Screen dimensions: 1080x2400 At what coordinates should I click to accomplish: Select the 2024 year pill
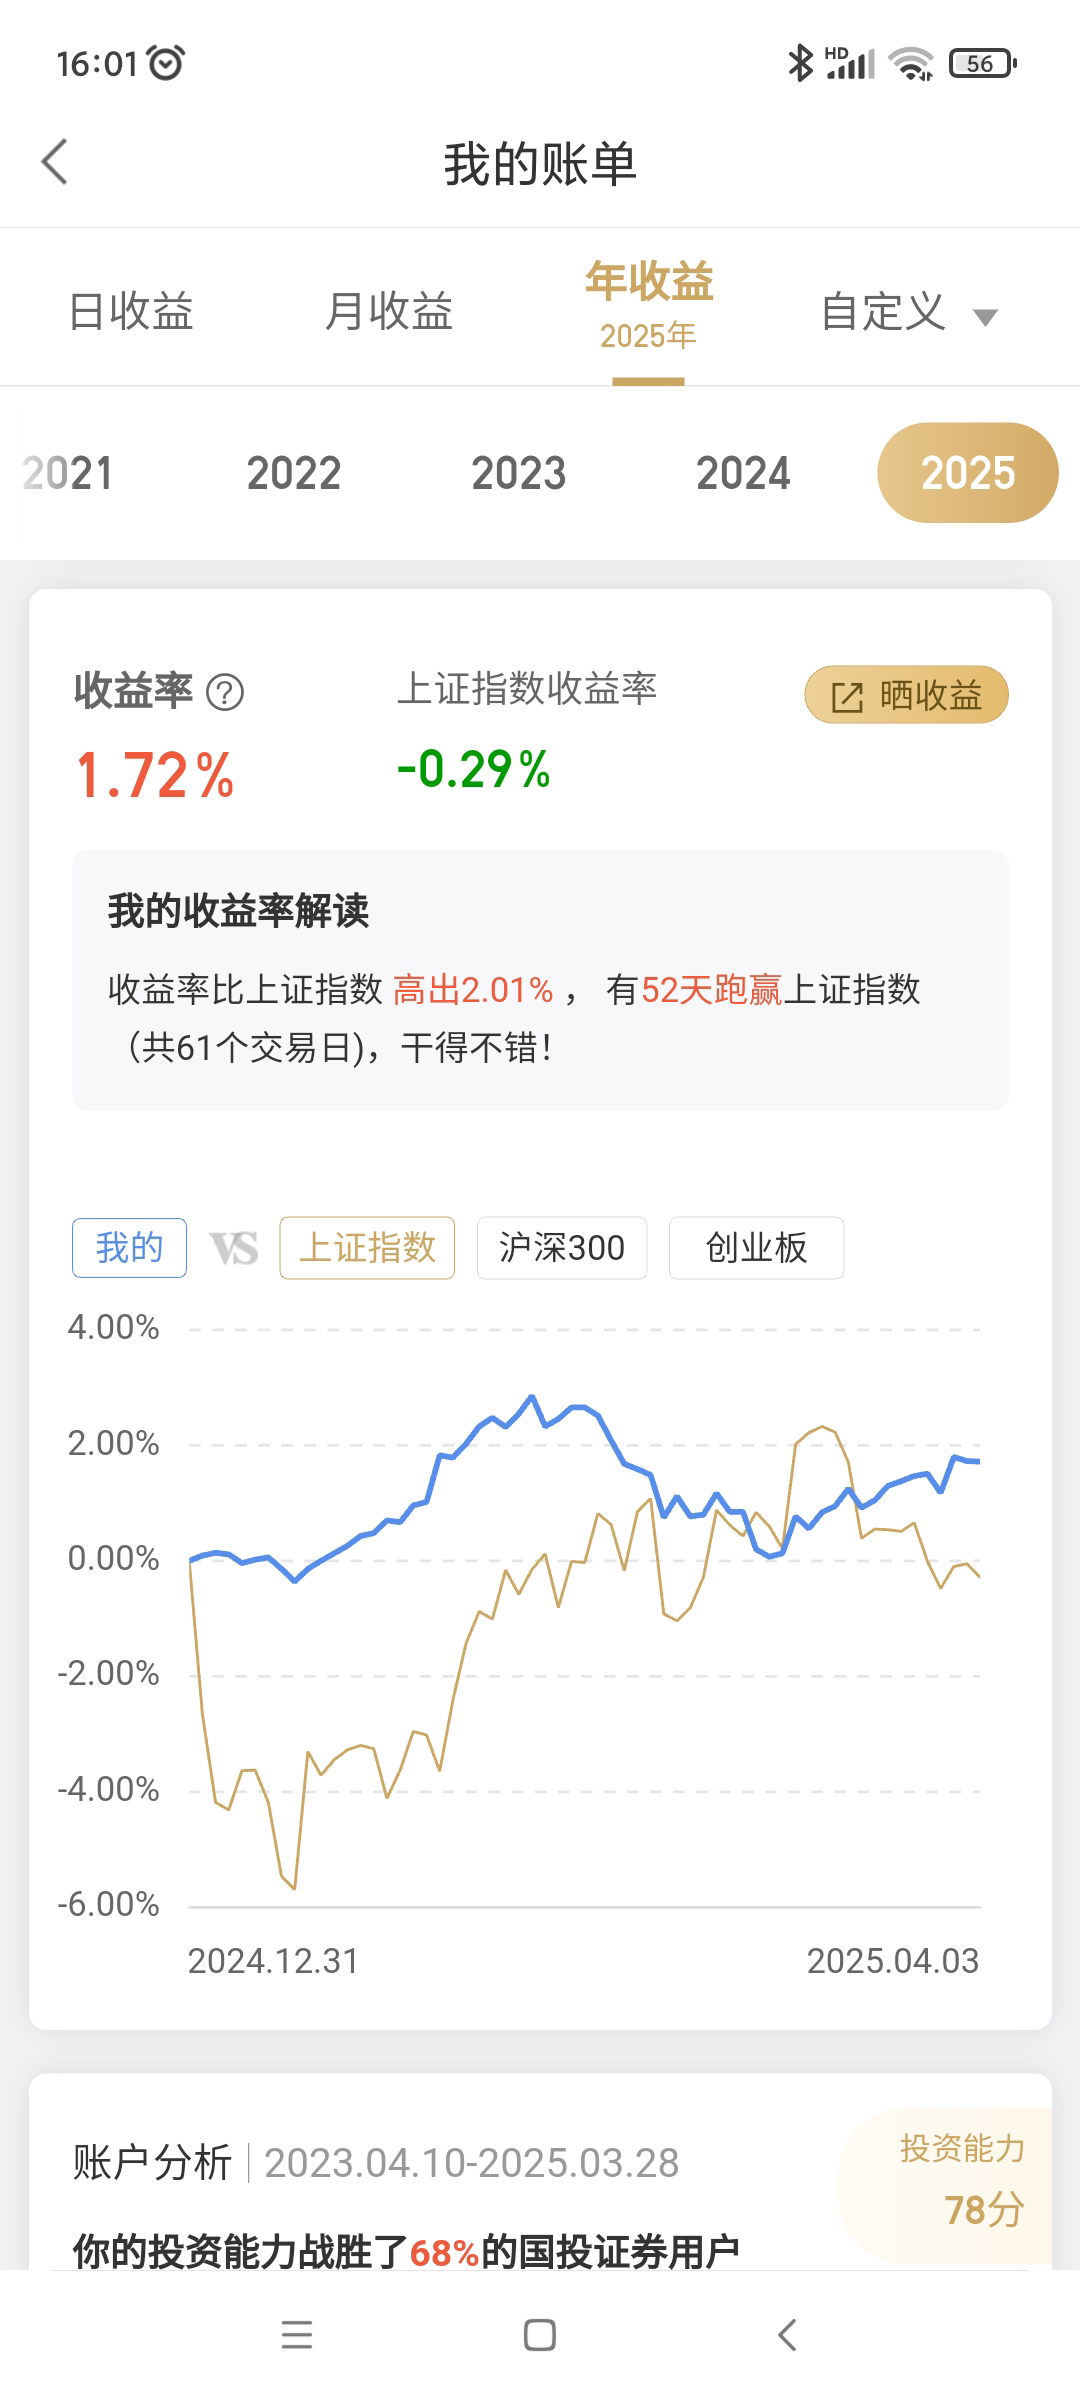point(743,473)
